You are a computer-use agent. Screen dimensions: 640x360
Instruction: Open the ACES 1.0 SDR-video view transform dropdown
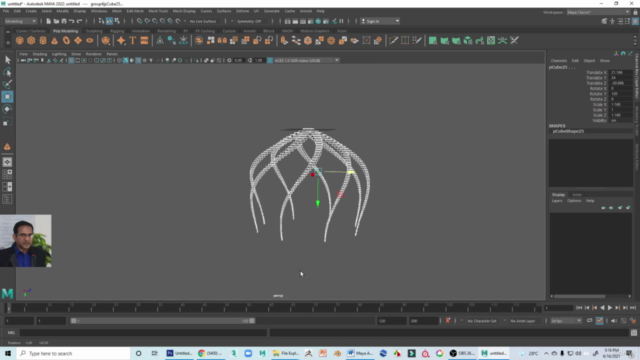click(306, 60)
